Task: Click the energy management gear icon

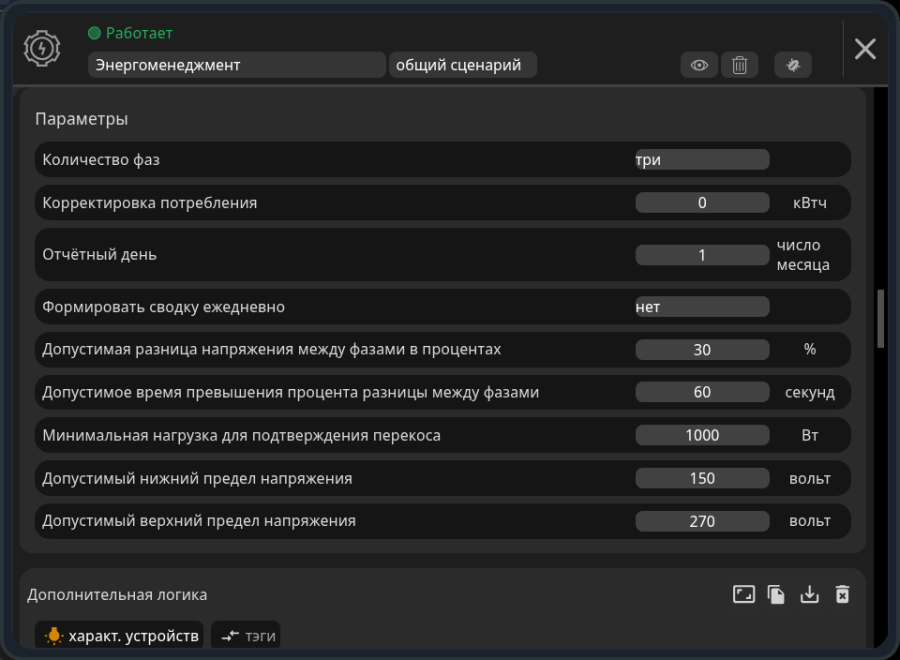Action: tap(42, 49)
